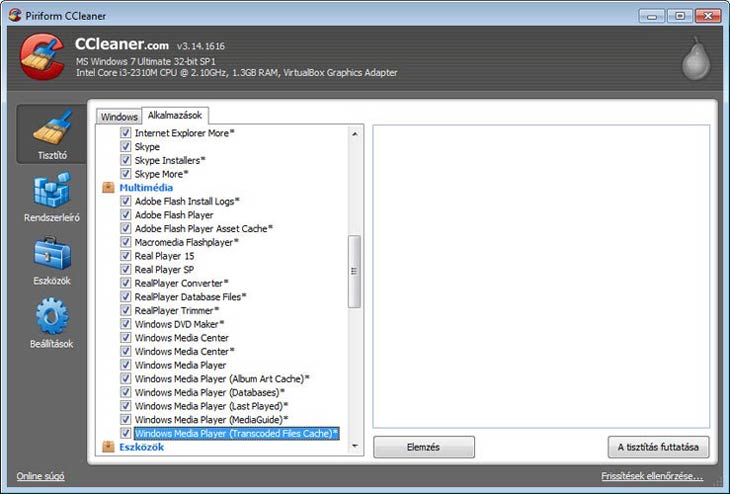The image size is (730, 494).
Task: Open the Beállítások gear icon
Action: tap(52, 316)
